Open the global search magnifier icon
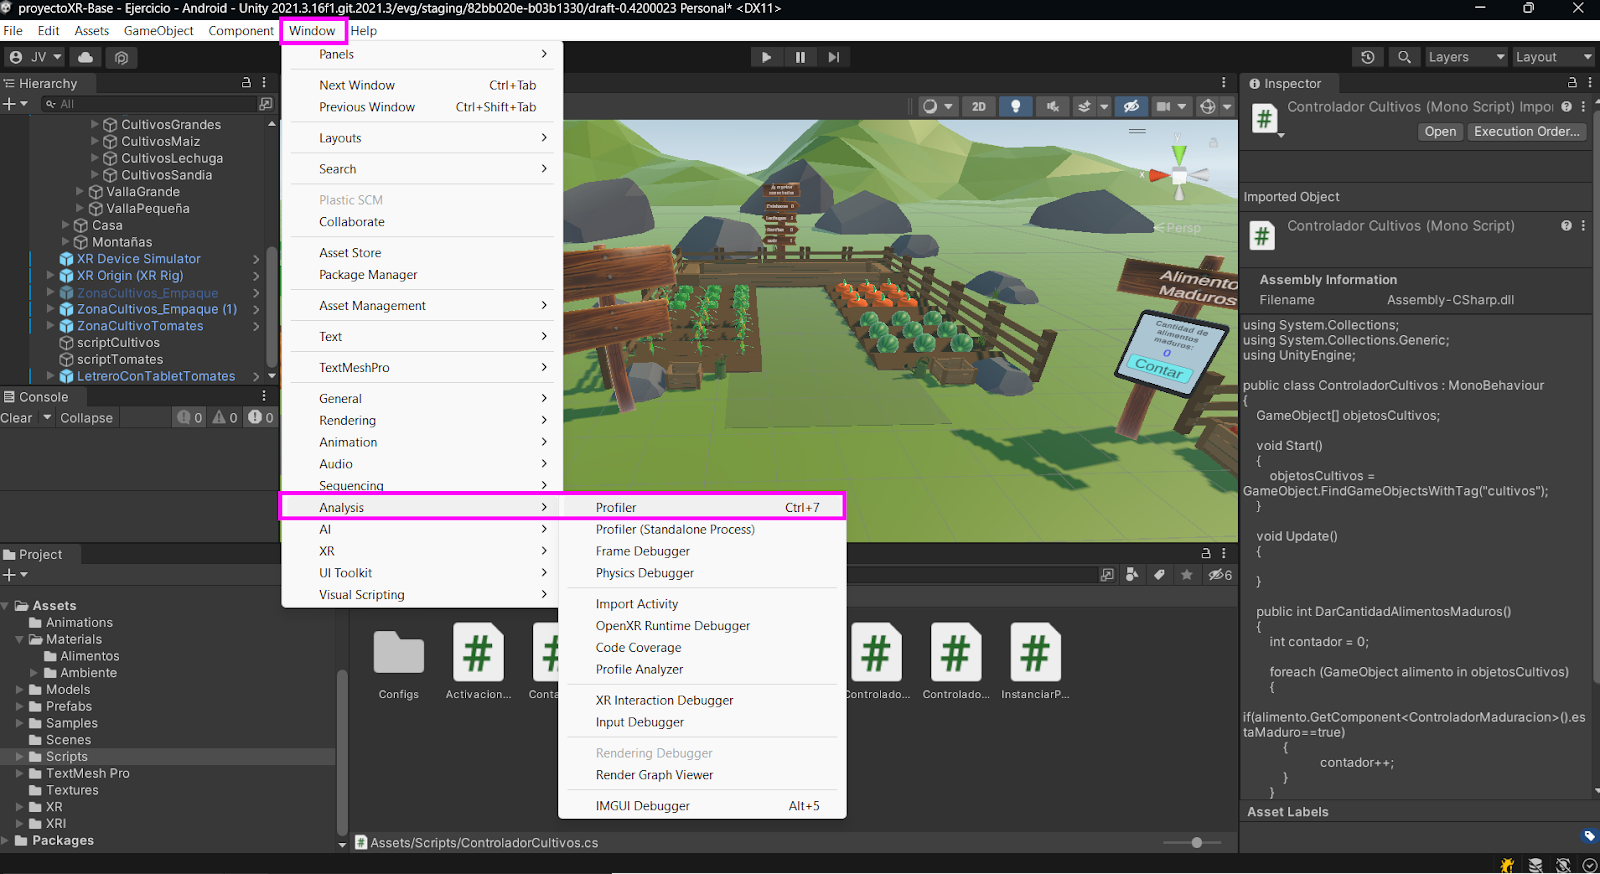The width and height of the screenshot is (1600, 874). (1404, 57)
